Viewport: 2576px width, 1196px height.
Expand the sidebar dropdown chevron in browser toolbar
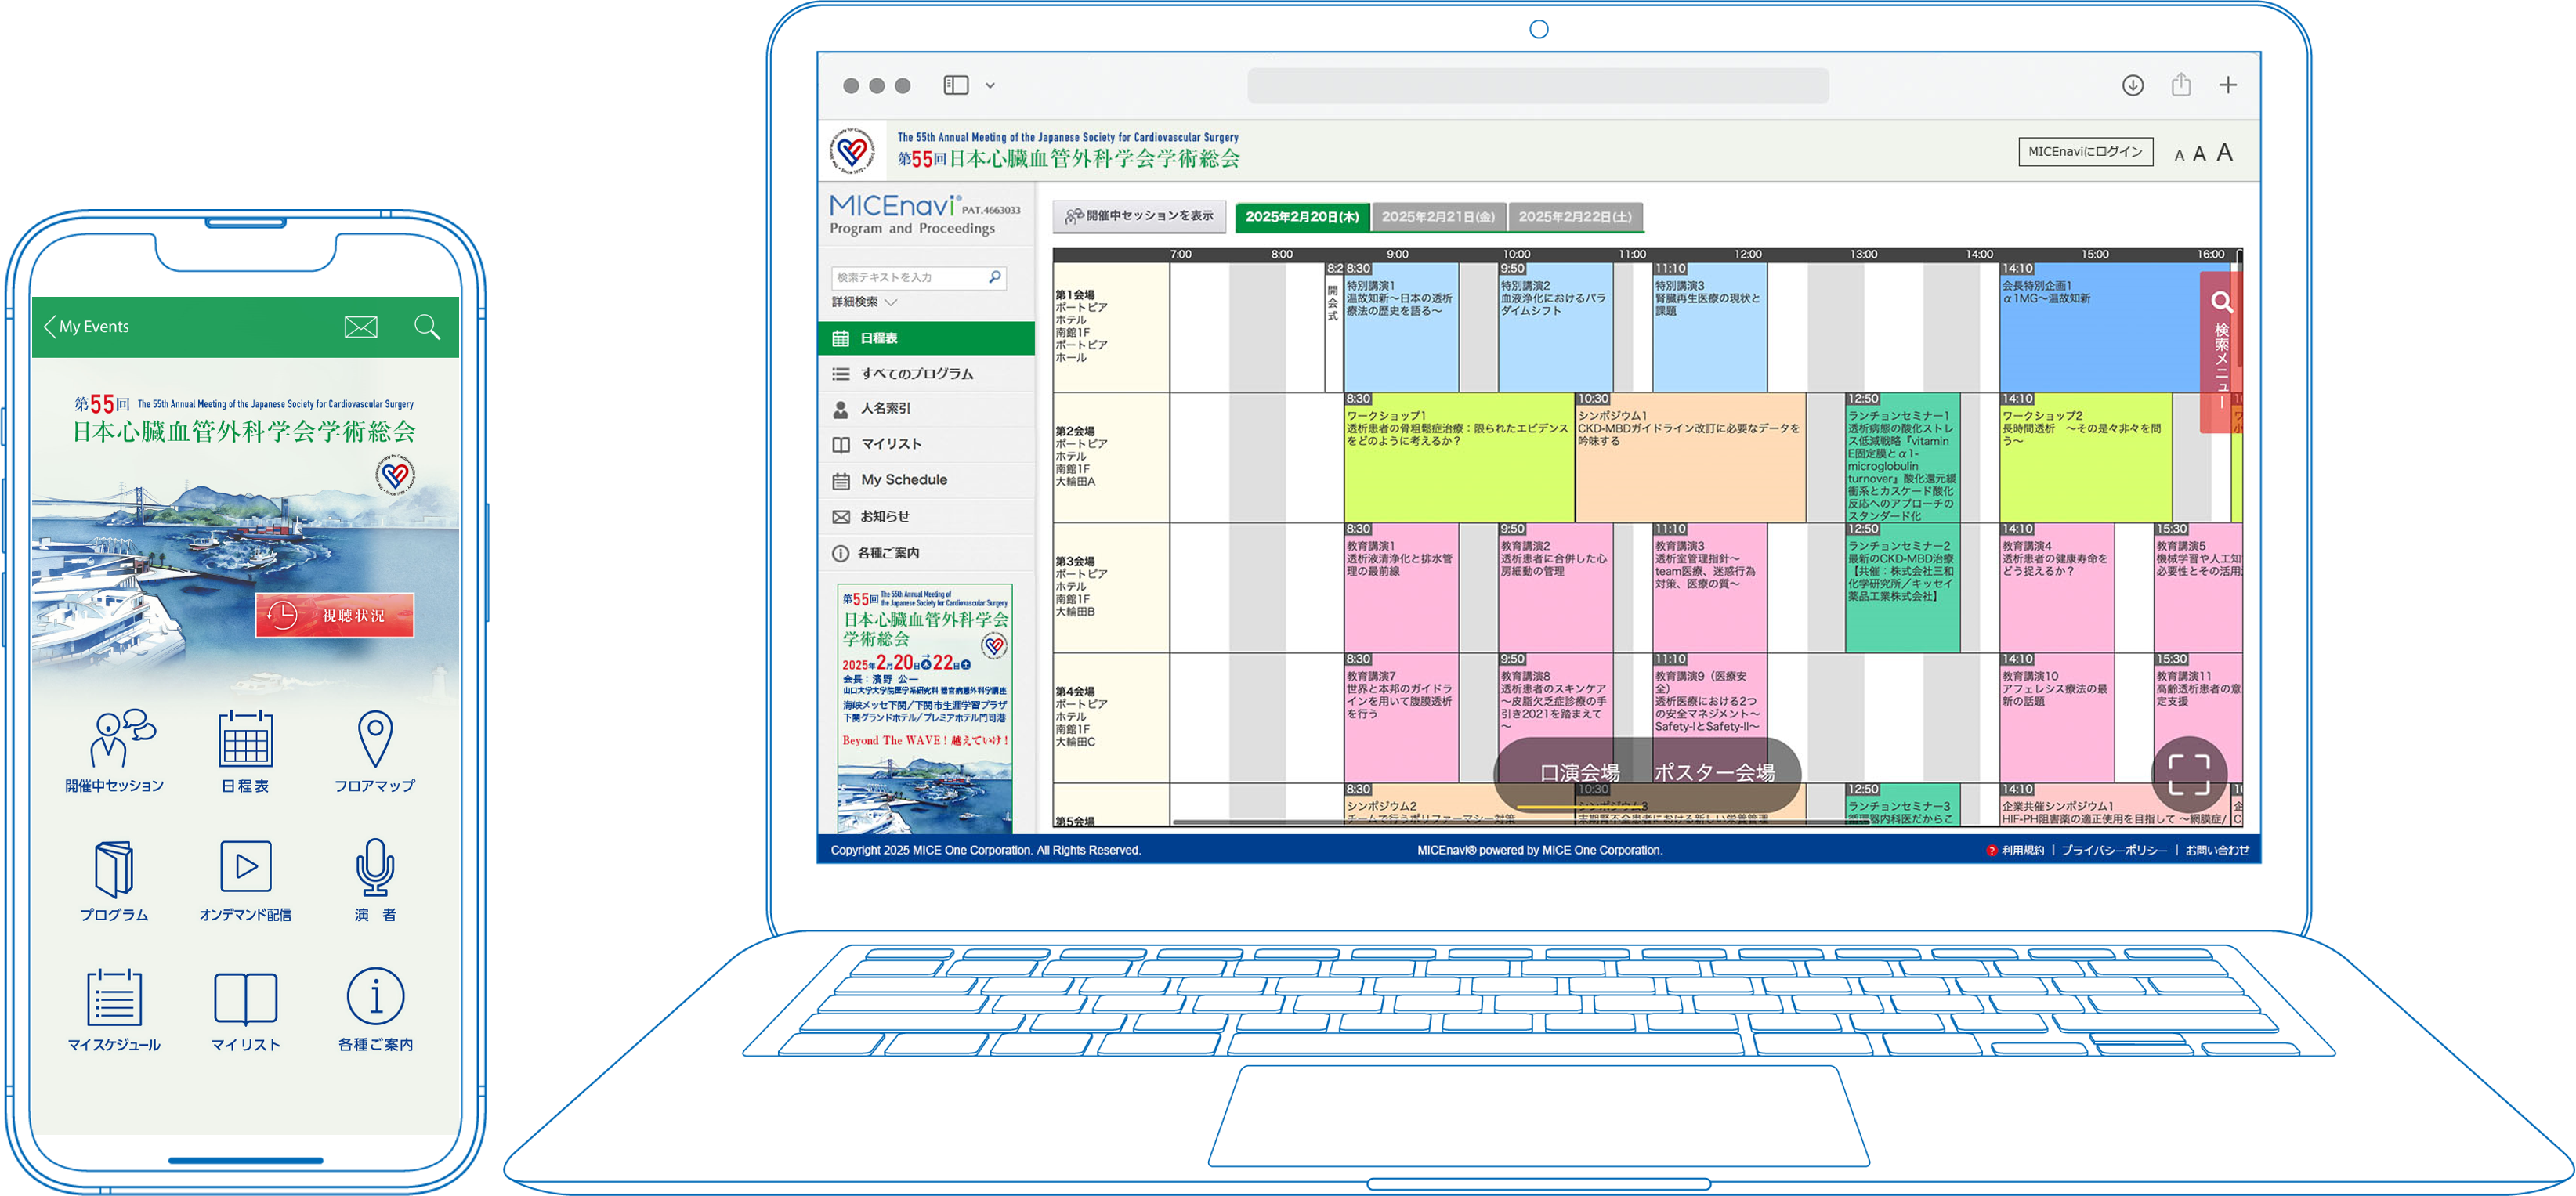point(990,86)
